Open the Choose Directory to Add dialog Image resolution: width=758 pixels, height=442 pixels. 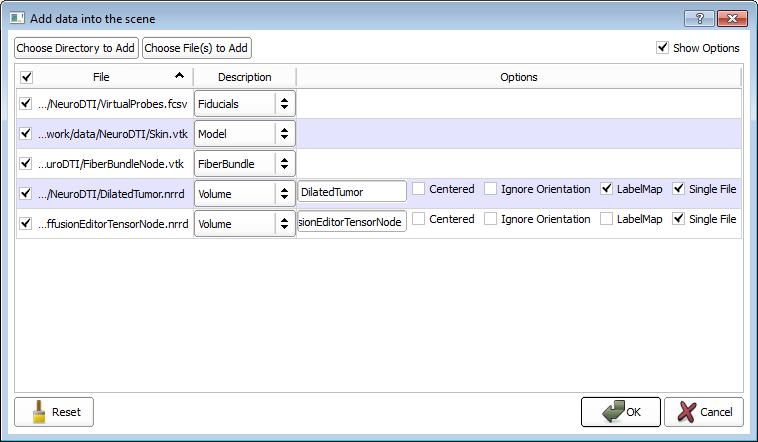pyautogui.click(x=76, y=48)
